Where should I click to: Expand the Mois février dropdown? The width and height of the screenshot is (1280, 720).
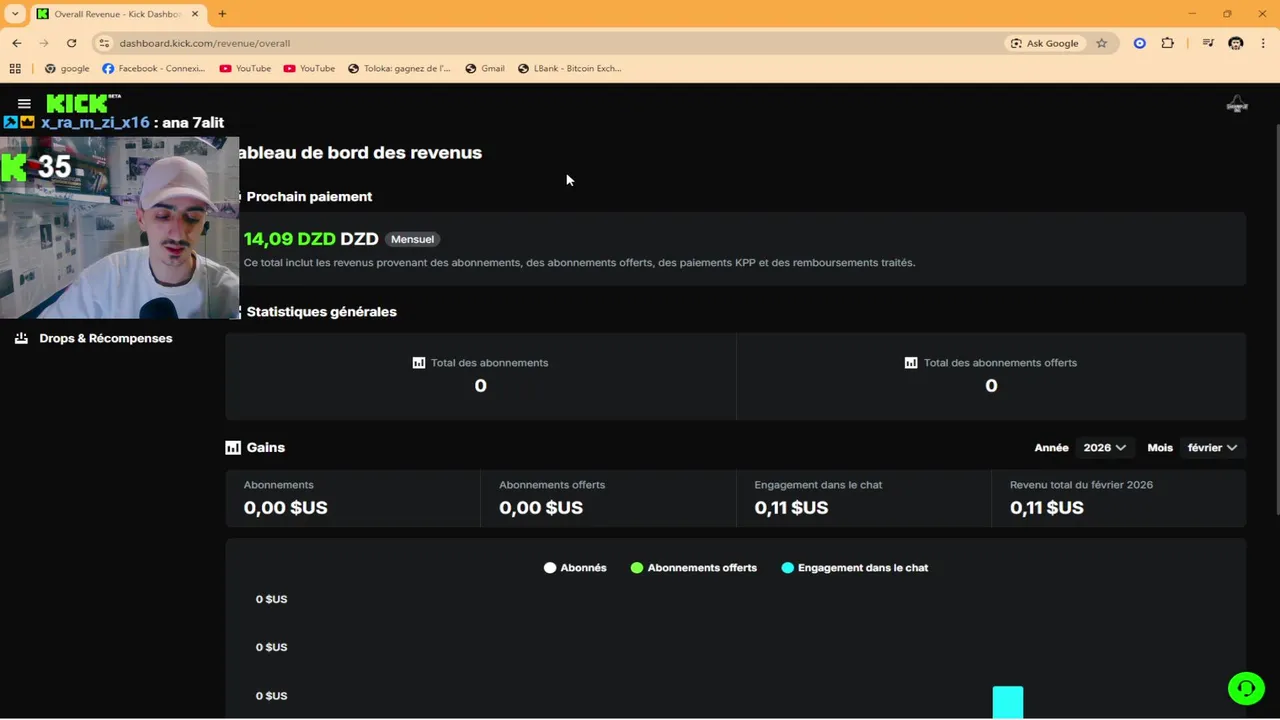click(x=1212, y=448)
